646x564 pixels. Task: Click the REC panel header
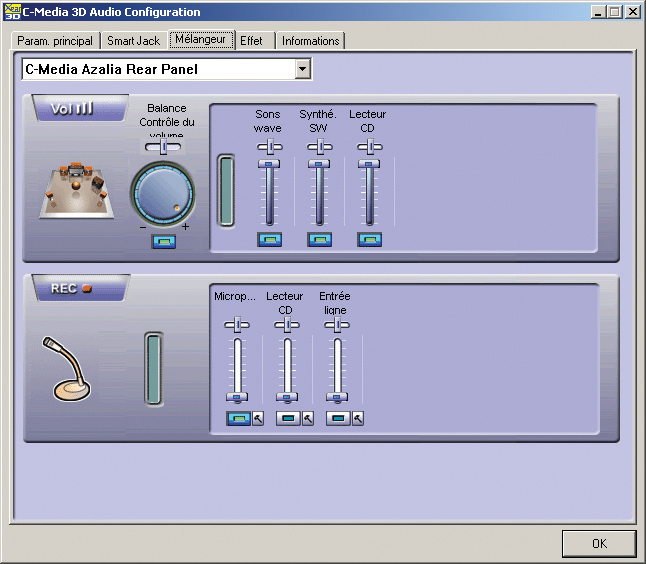point(80,288)
